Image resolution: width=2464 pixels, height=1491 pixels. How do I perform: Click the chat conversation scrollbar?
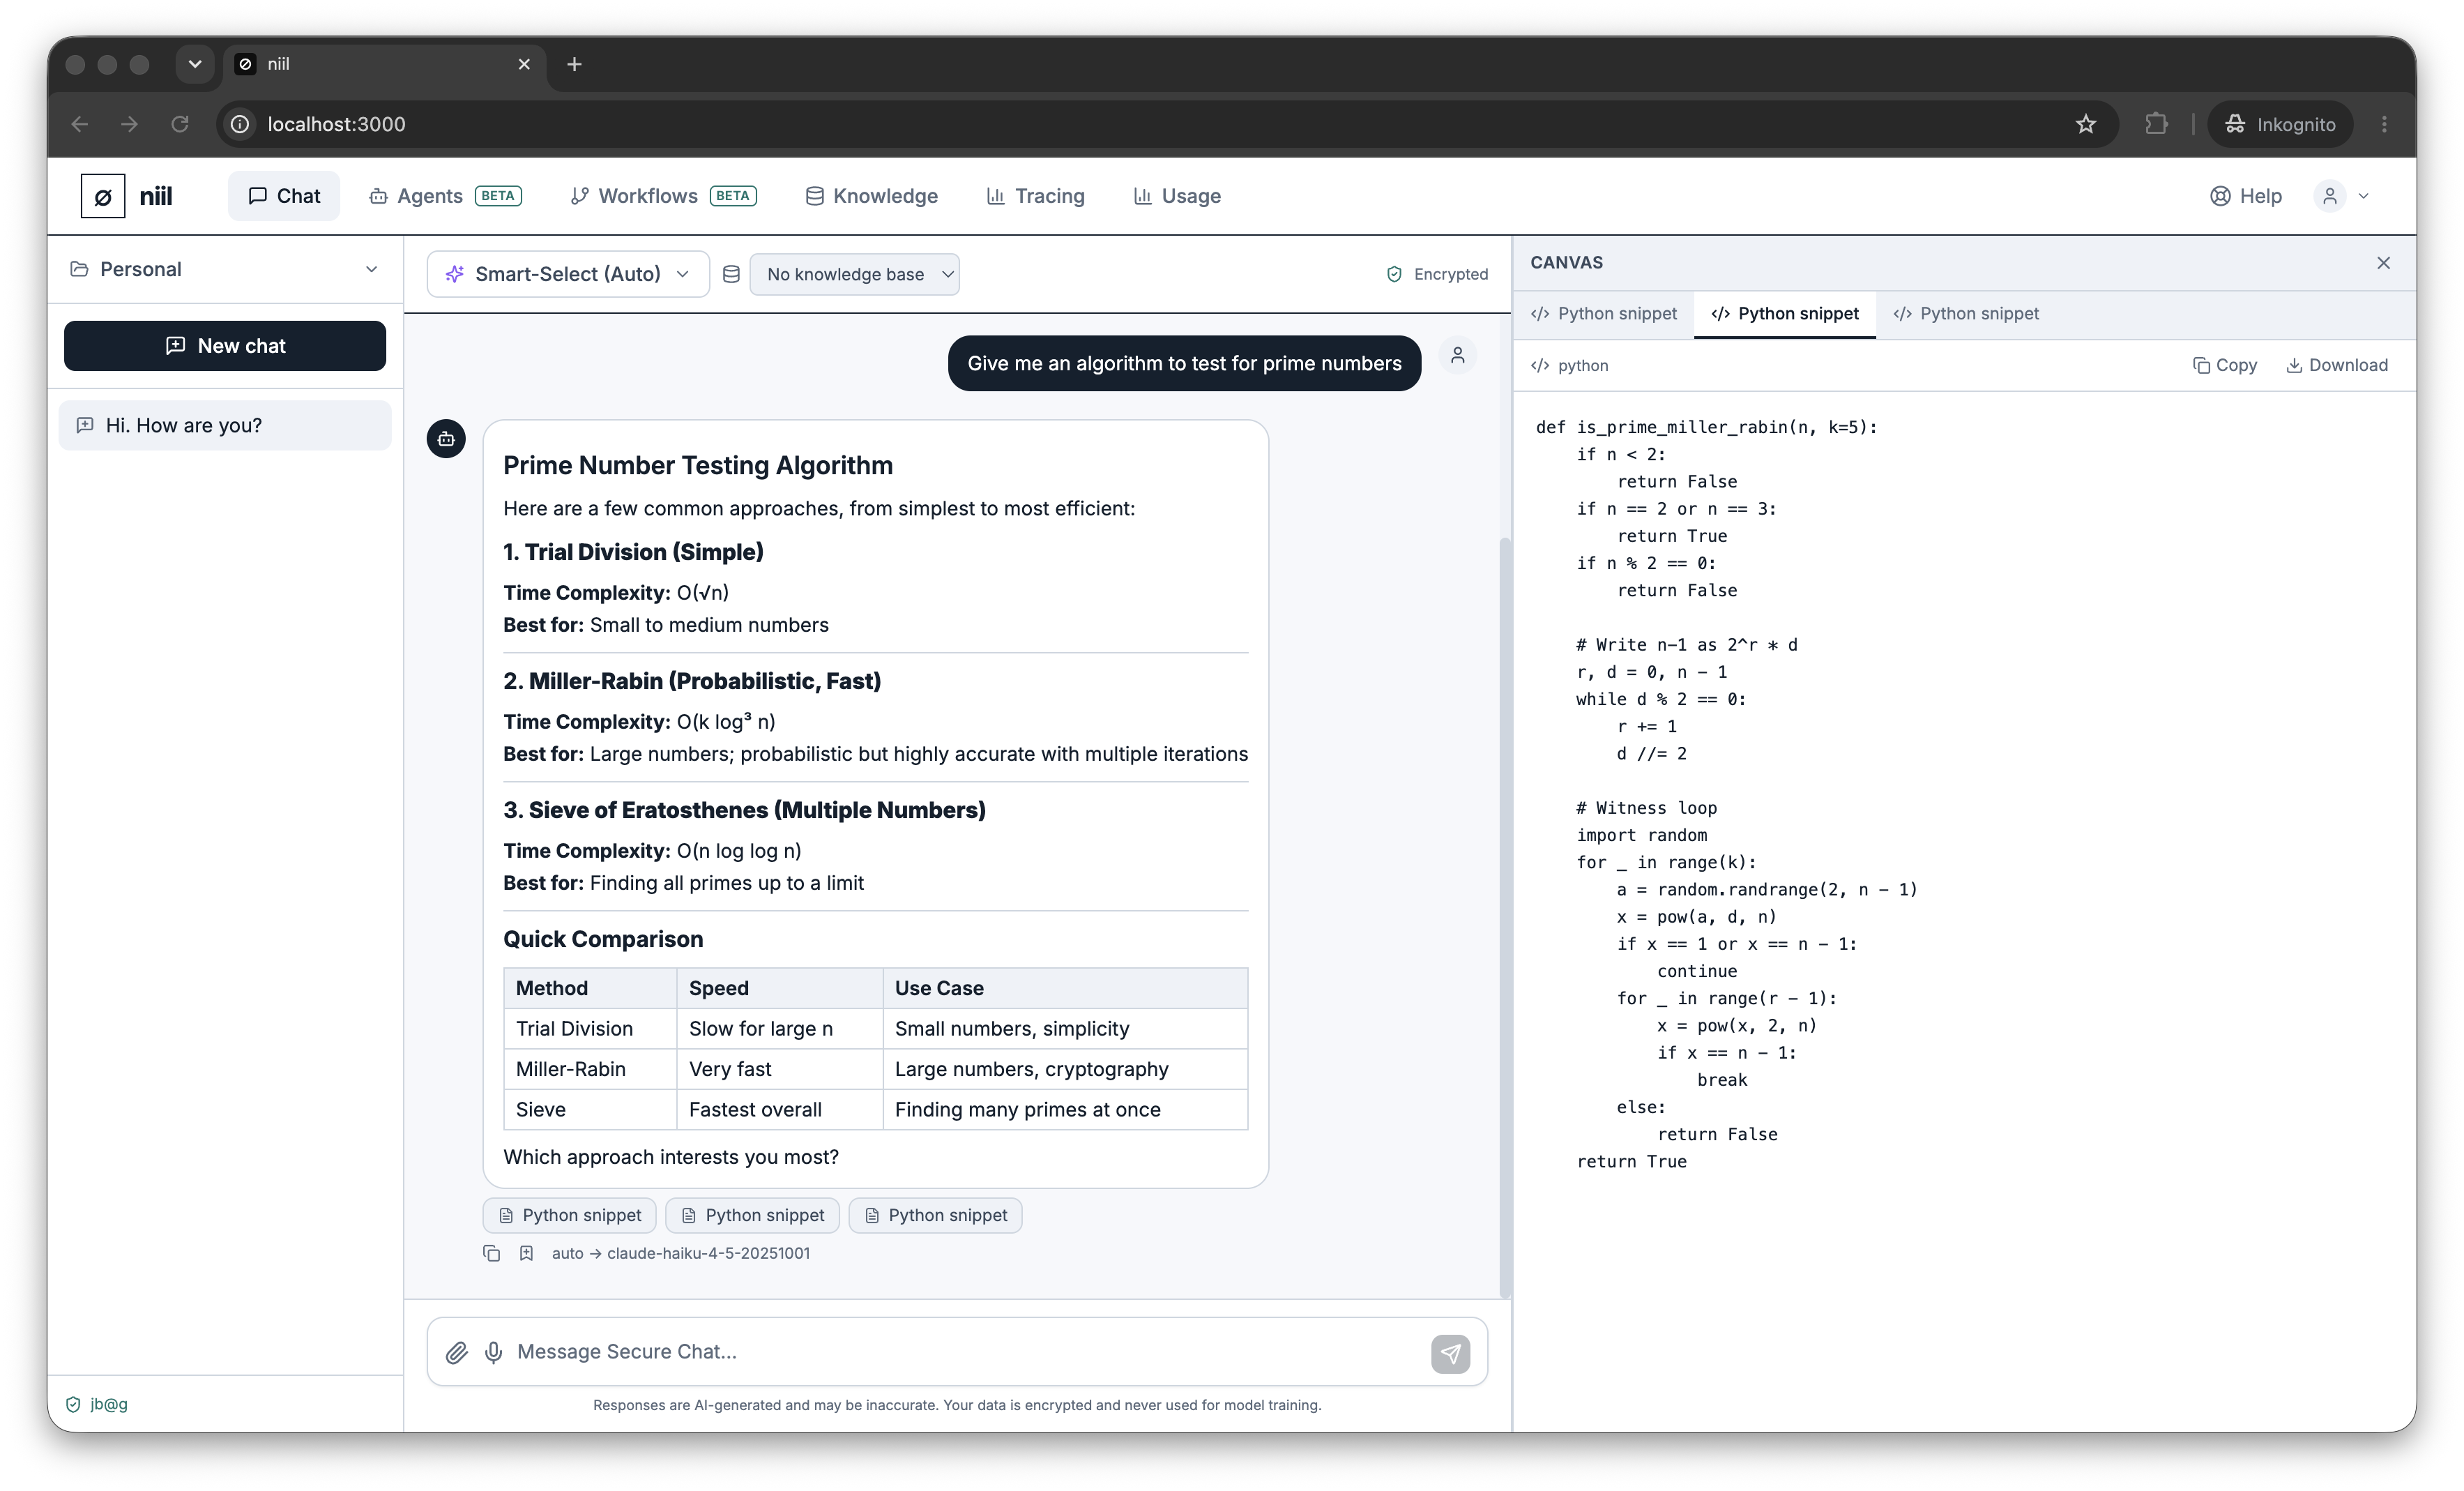(1504, 917)
